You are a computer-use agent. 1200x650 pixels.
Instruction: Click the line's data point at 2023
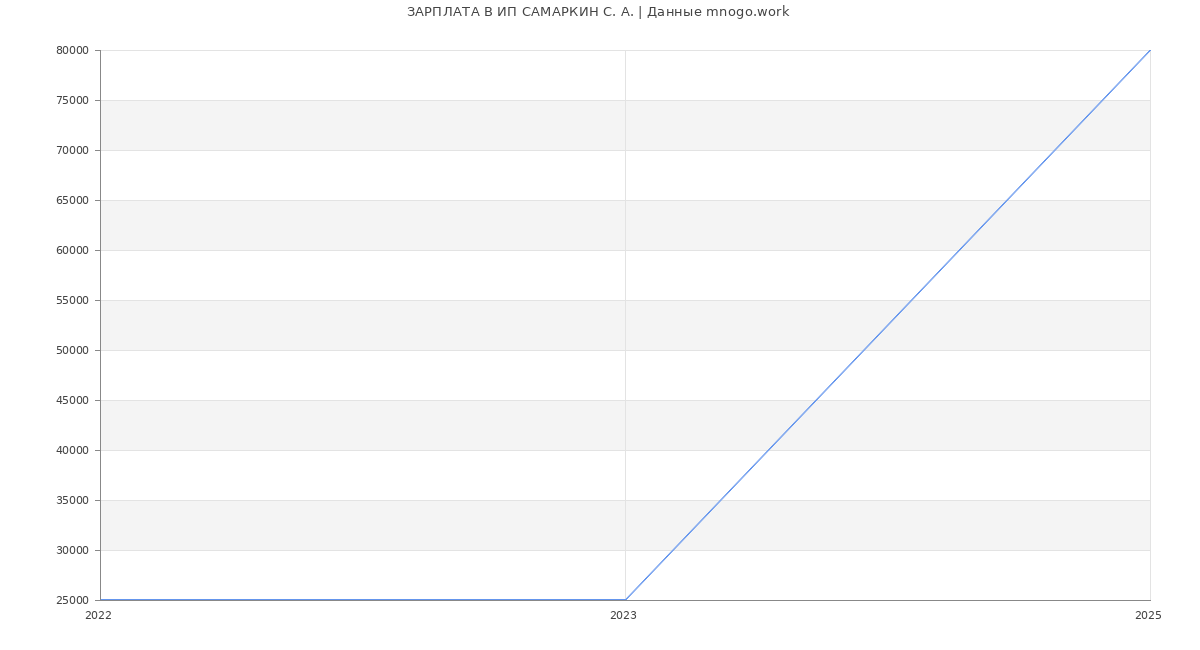625,600
